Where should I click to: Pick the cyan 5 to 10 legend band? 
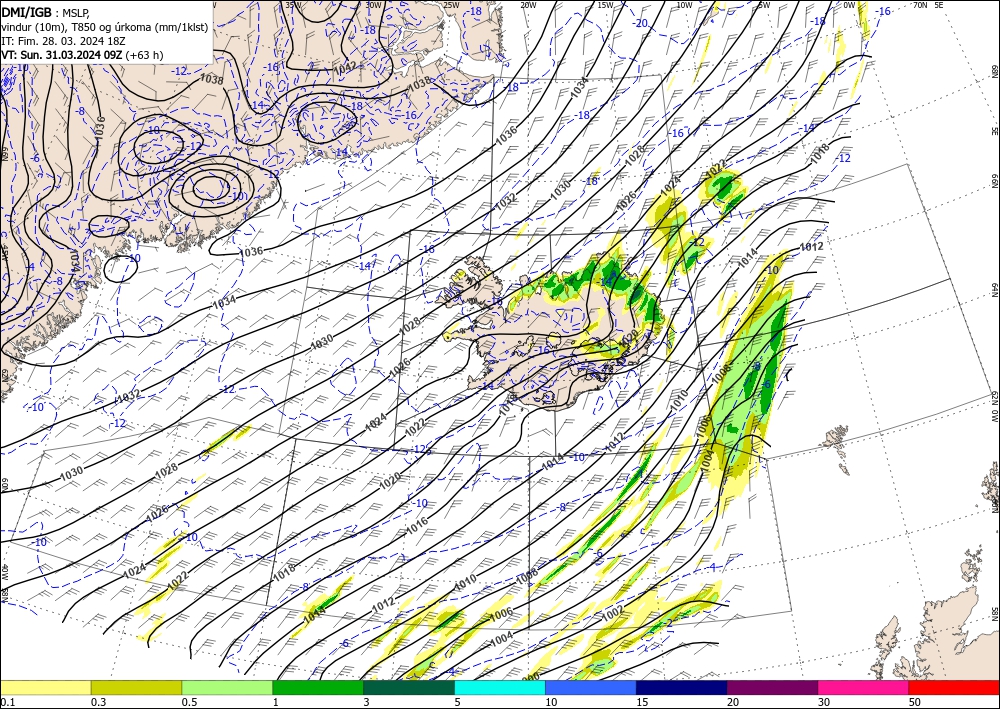[x=500, y=687]
